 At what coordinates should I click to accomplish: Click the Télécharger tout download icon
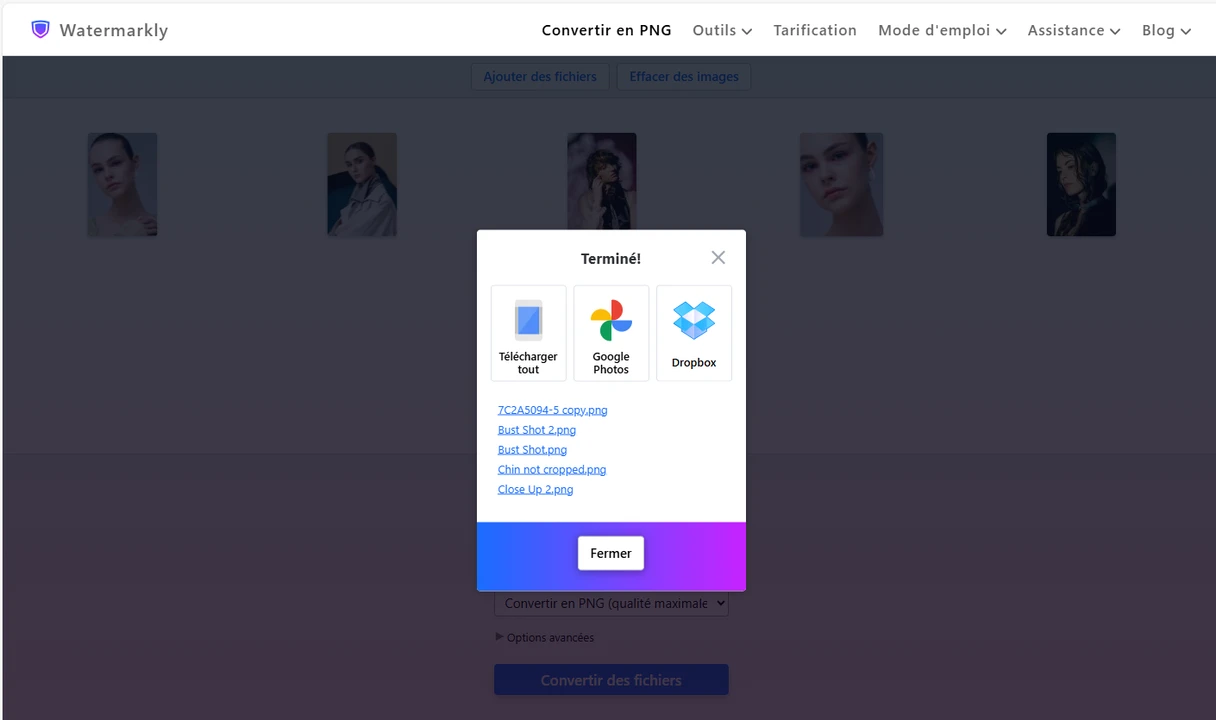528,333
